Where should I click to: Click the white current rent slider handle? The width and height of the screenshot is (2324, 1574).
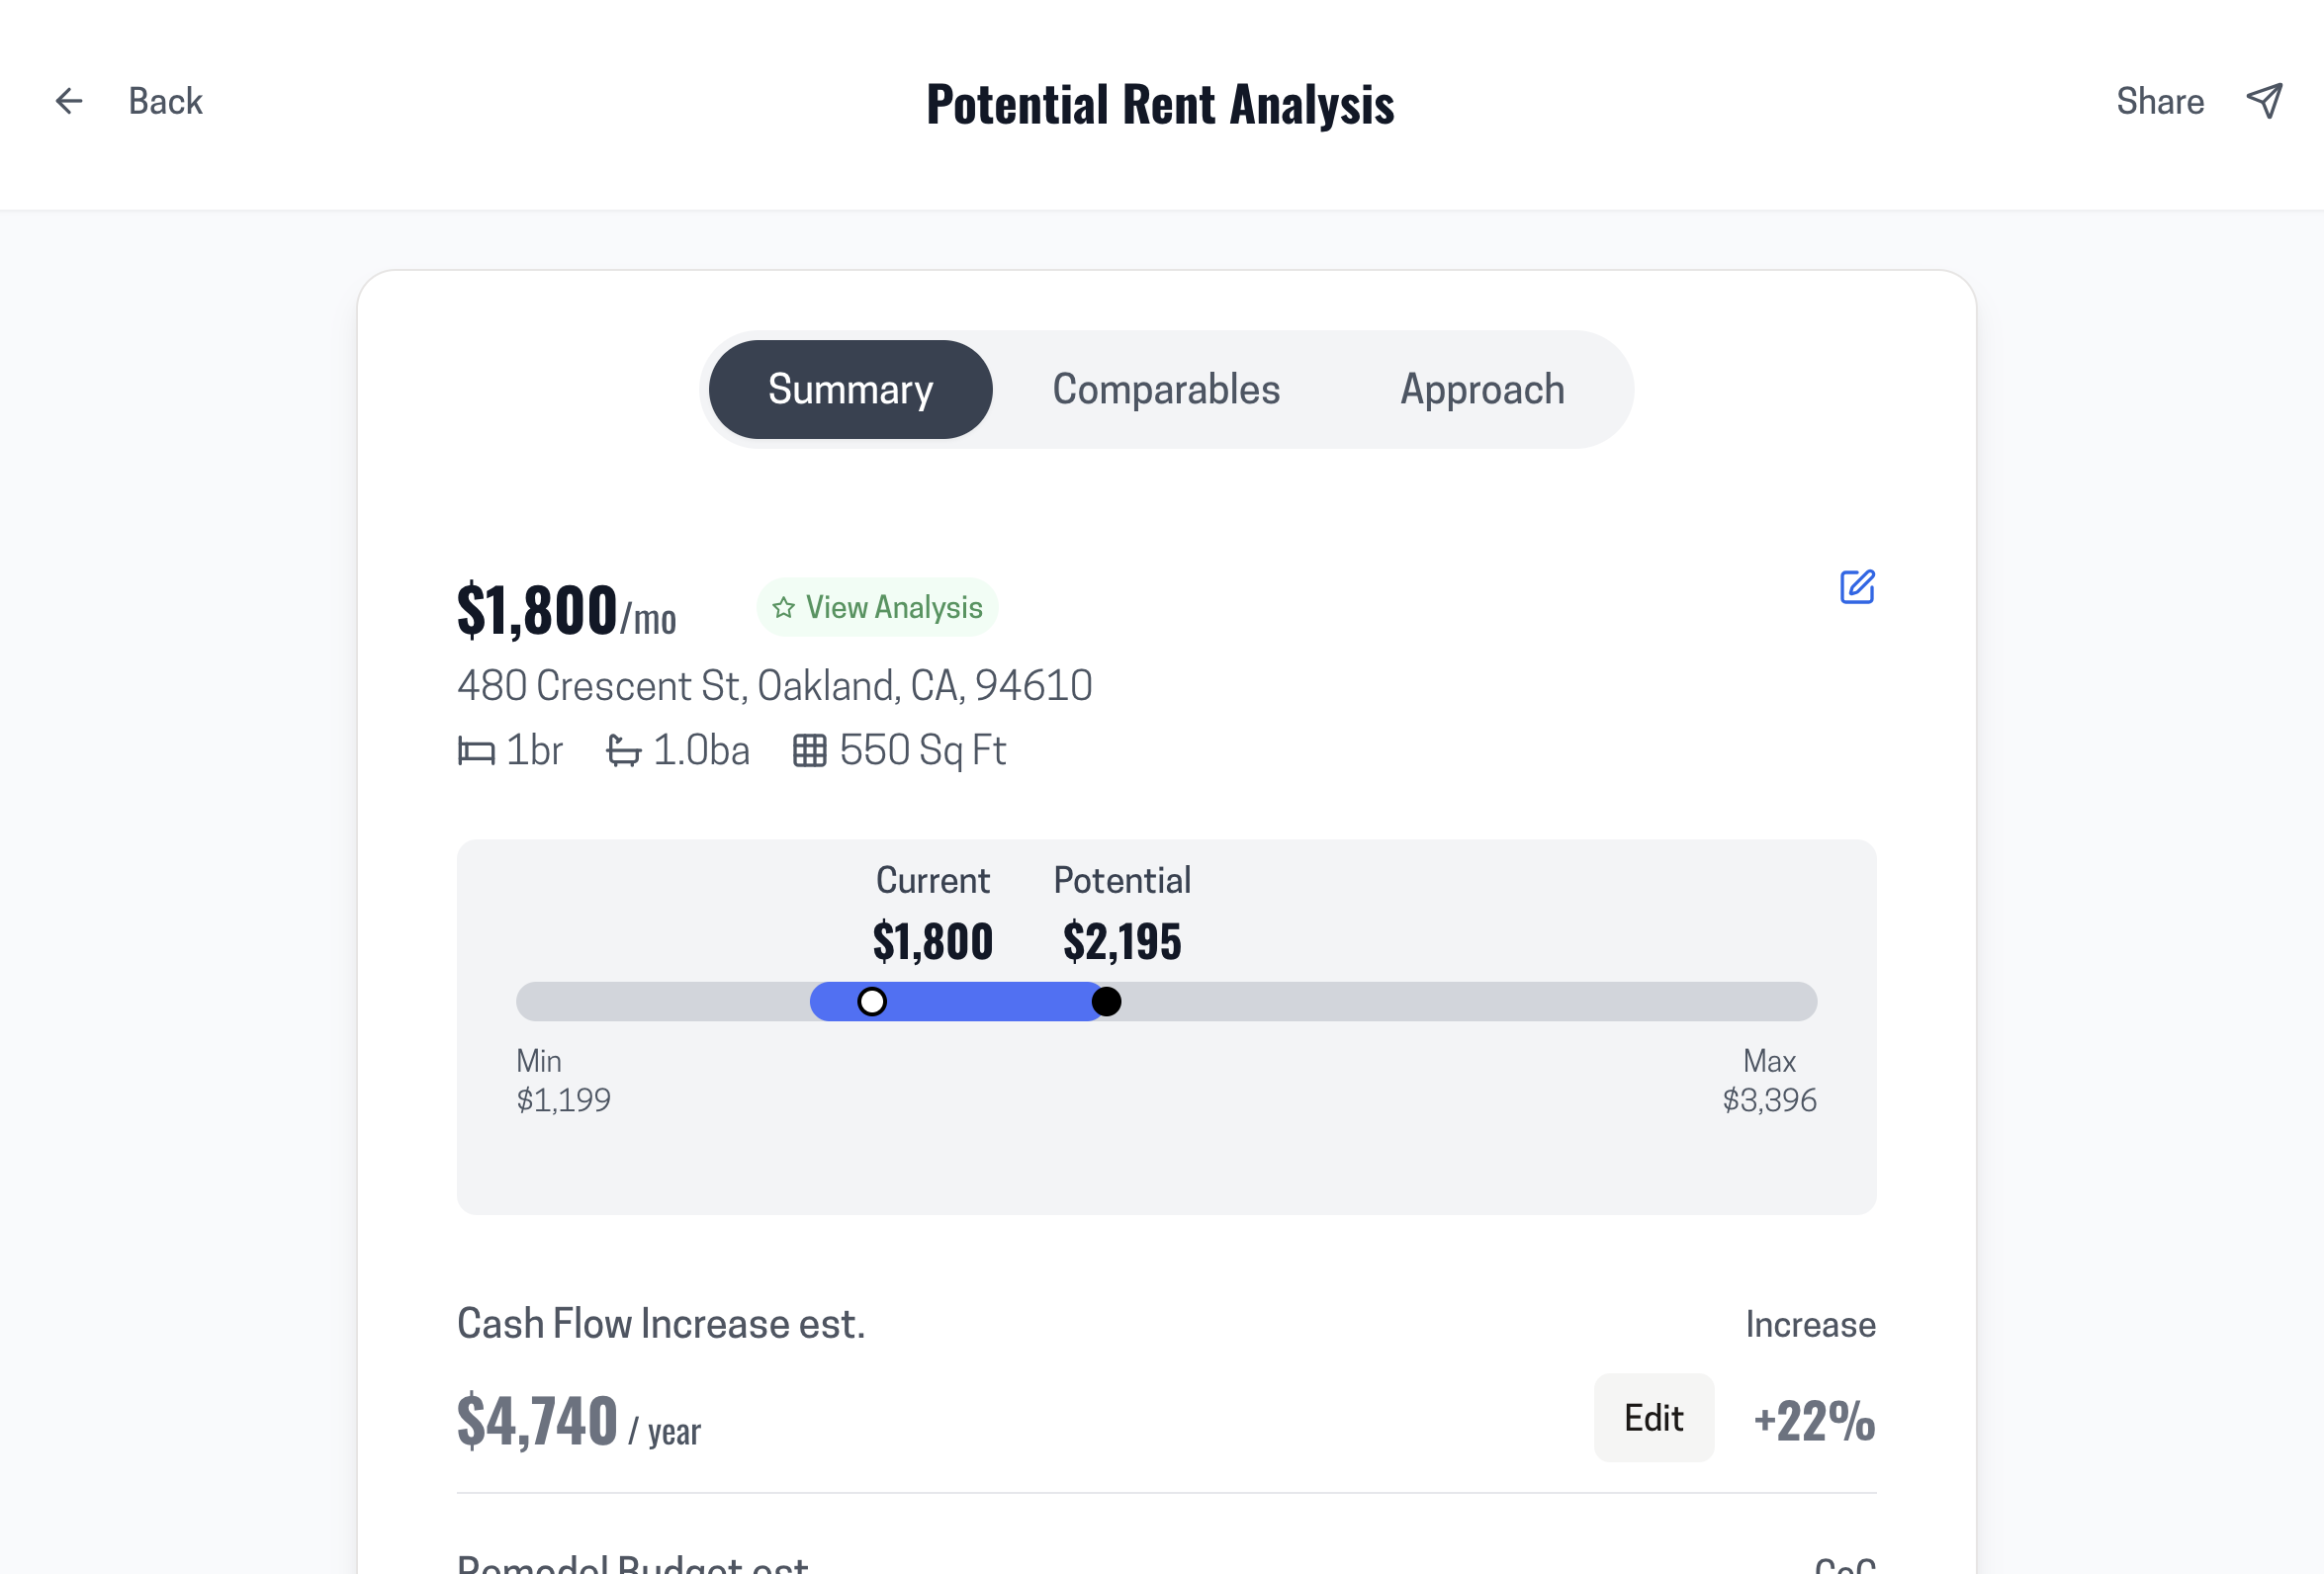(872, 1002)
